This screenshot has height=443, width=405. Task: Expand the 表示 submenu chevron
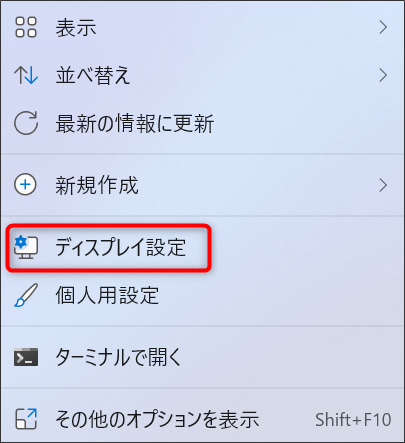(x=383, y=27)
